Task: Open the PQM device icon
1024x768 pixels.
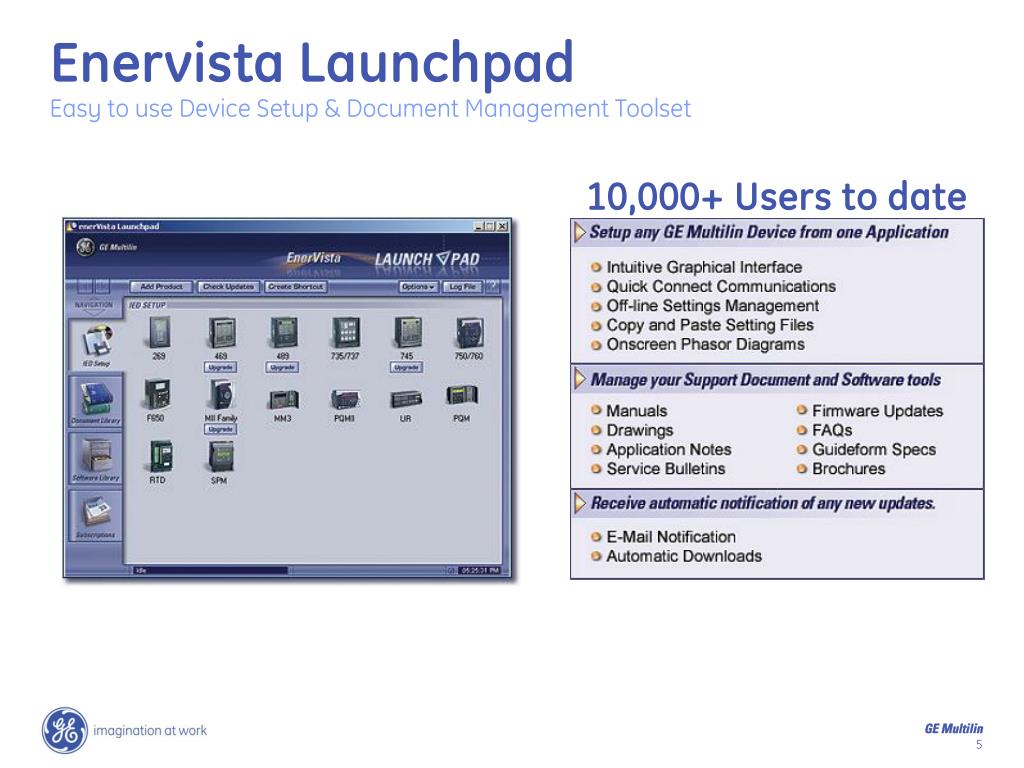Action: (x=462, y=395)
